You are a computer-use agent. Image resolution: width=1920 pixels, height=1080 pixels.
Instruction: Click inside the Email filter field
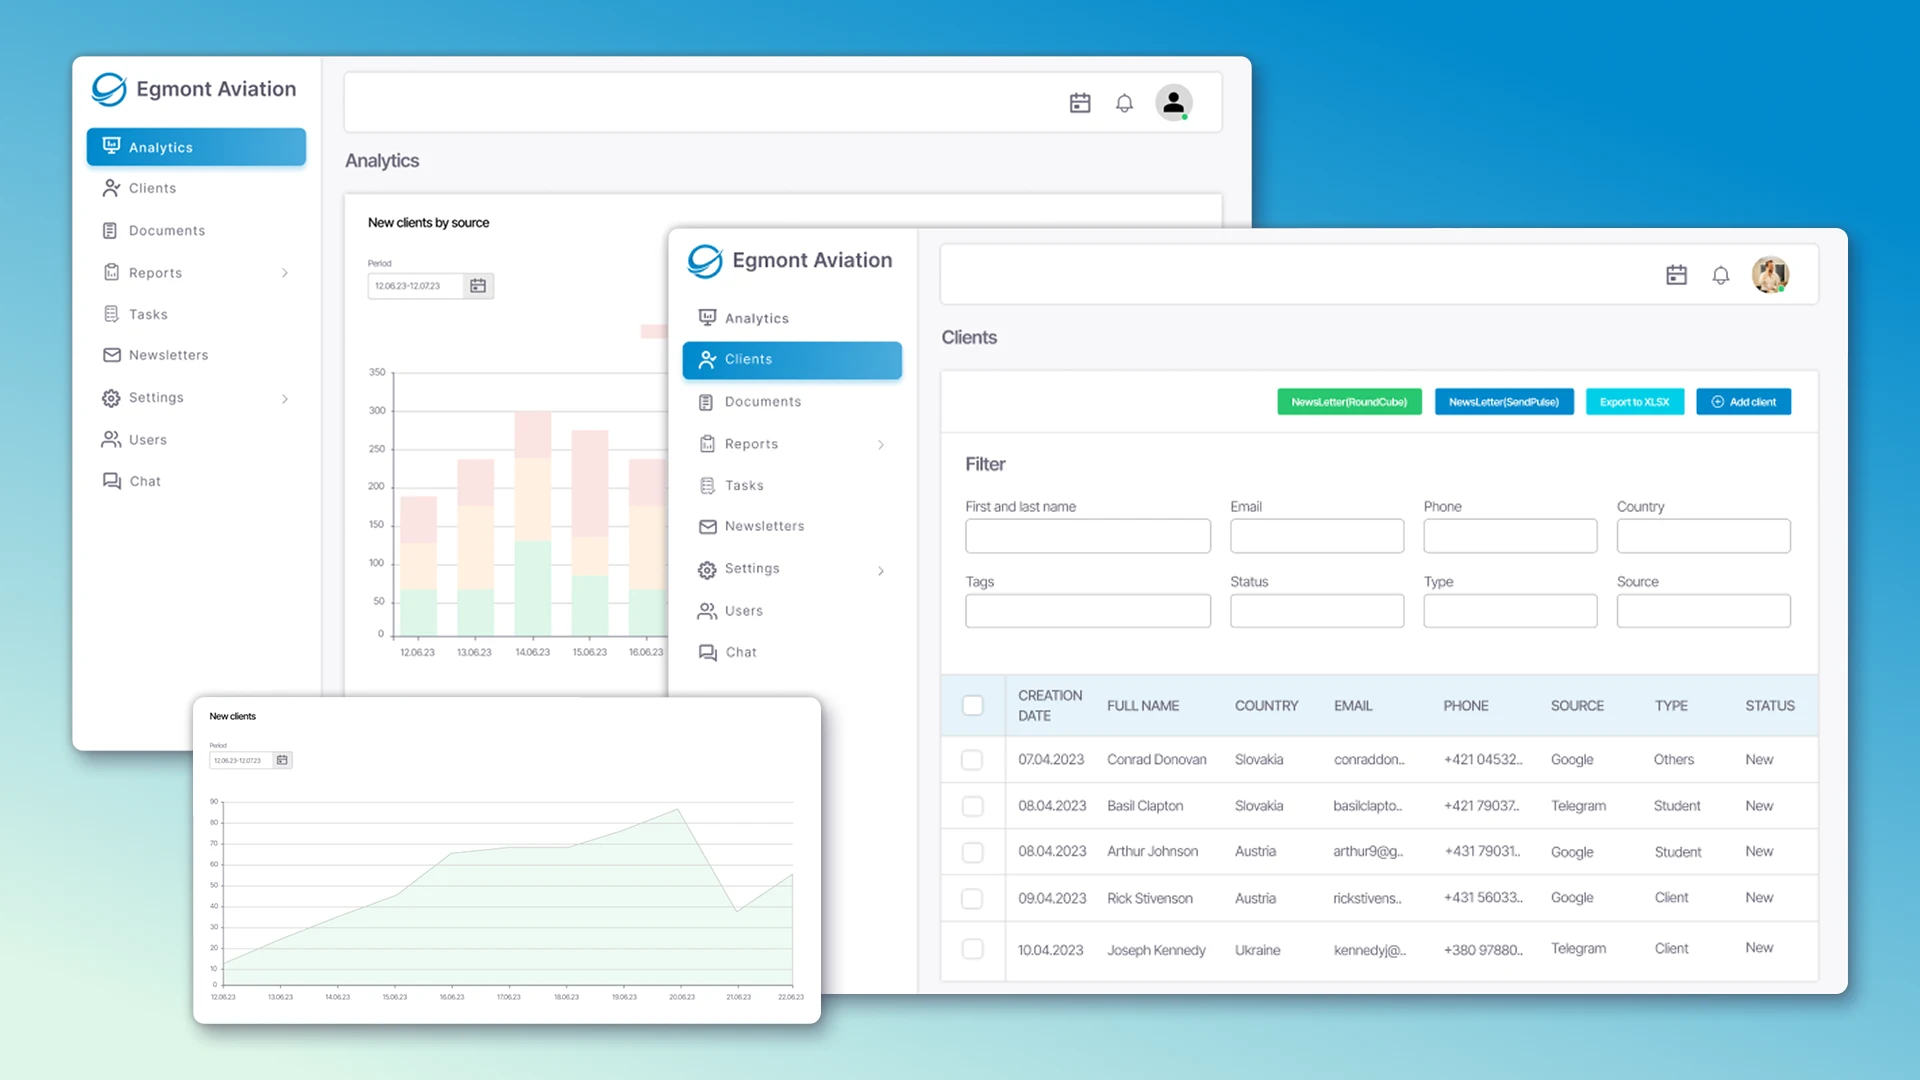pos(1316,536)
